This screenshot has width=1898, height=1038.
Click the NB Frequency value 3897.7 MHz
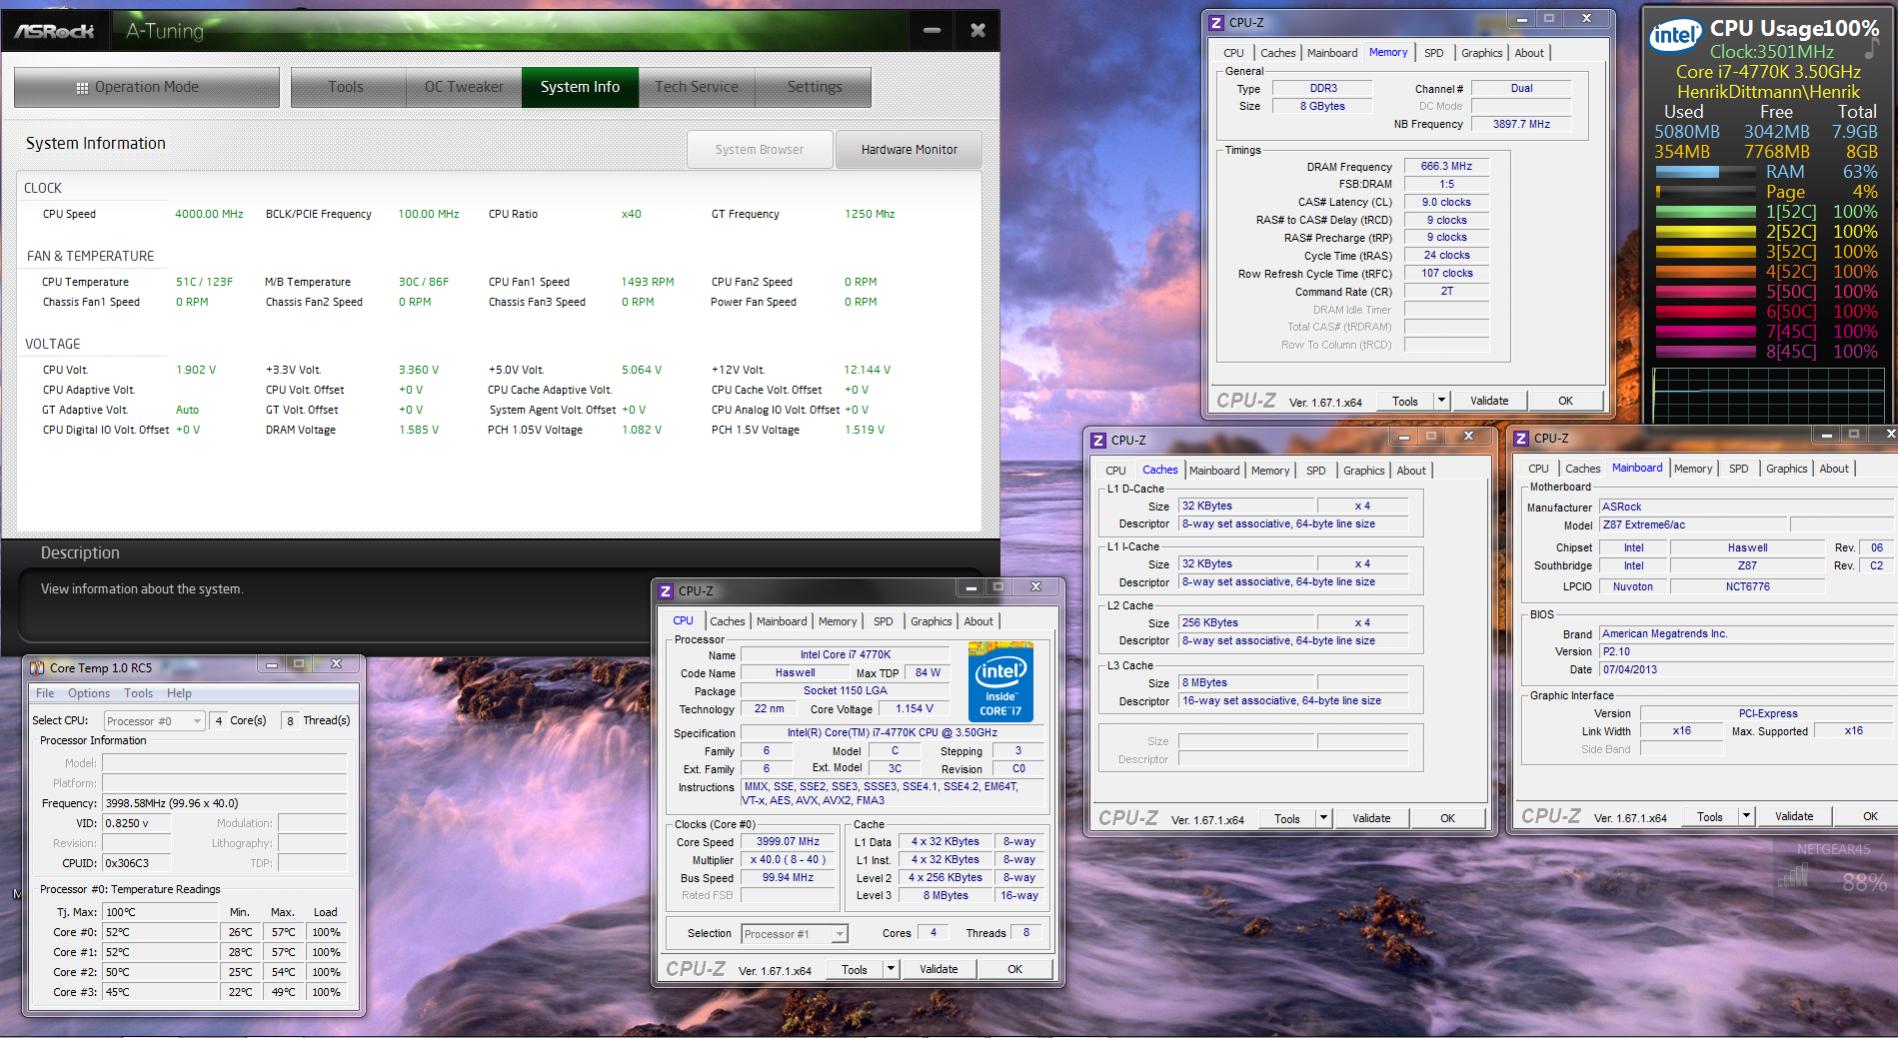pyautogui.click(x=1521, y=124)
